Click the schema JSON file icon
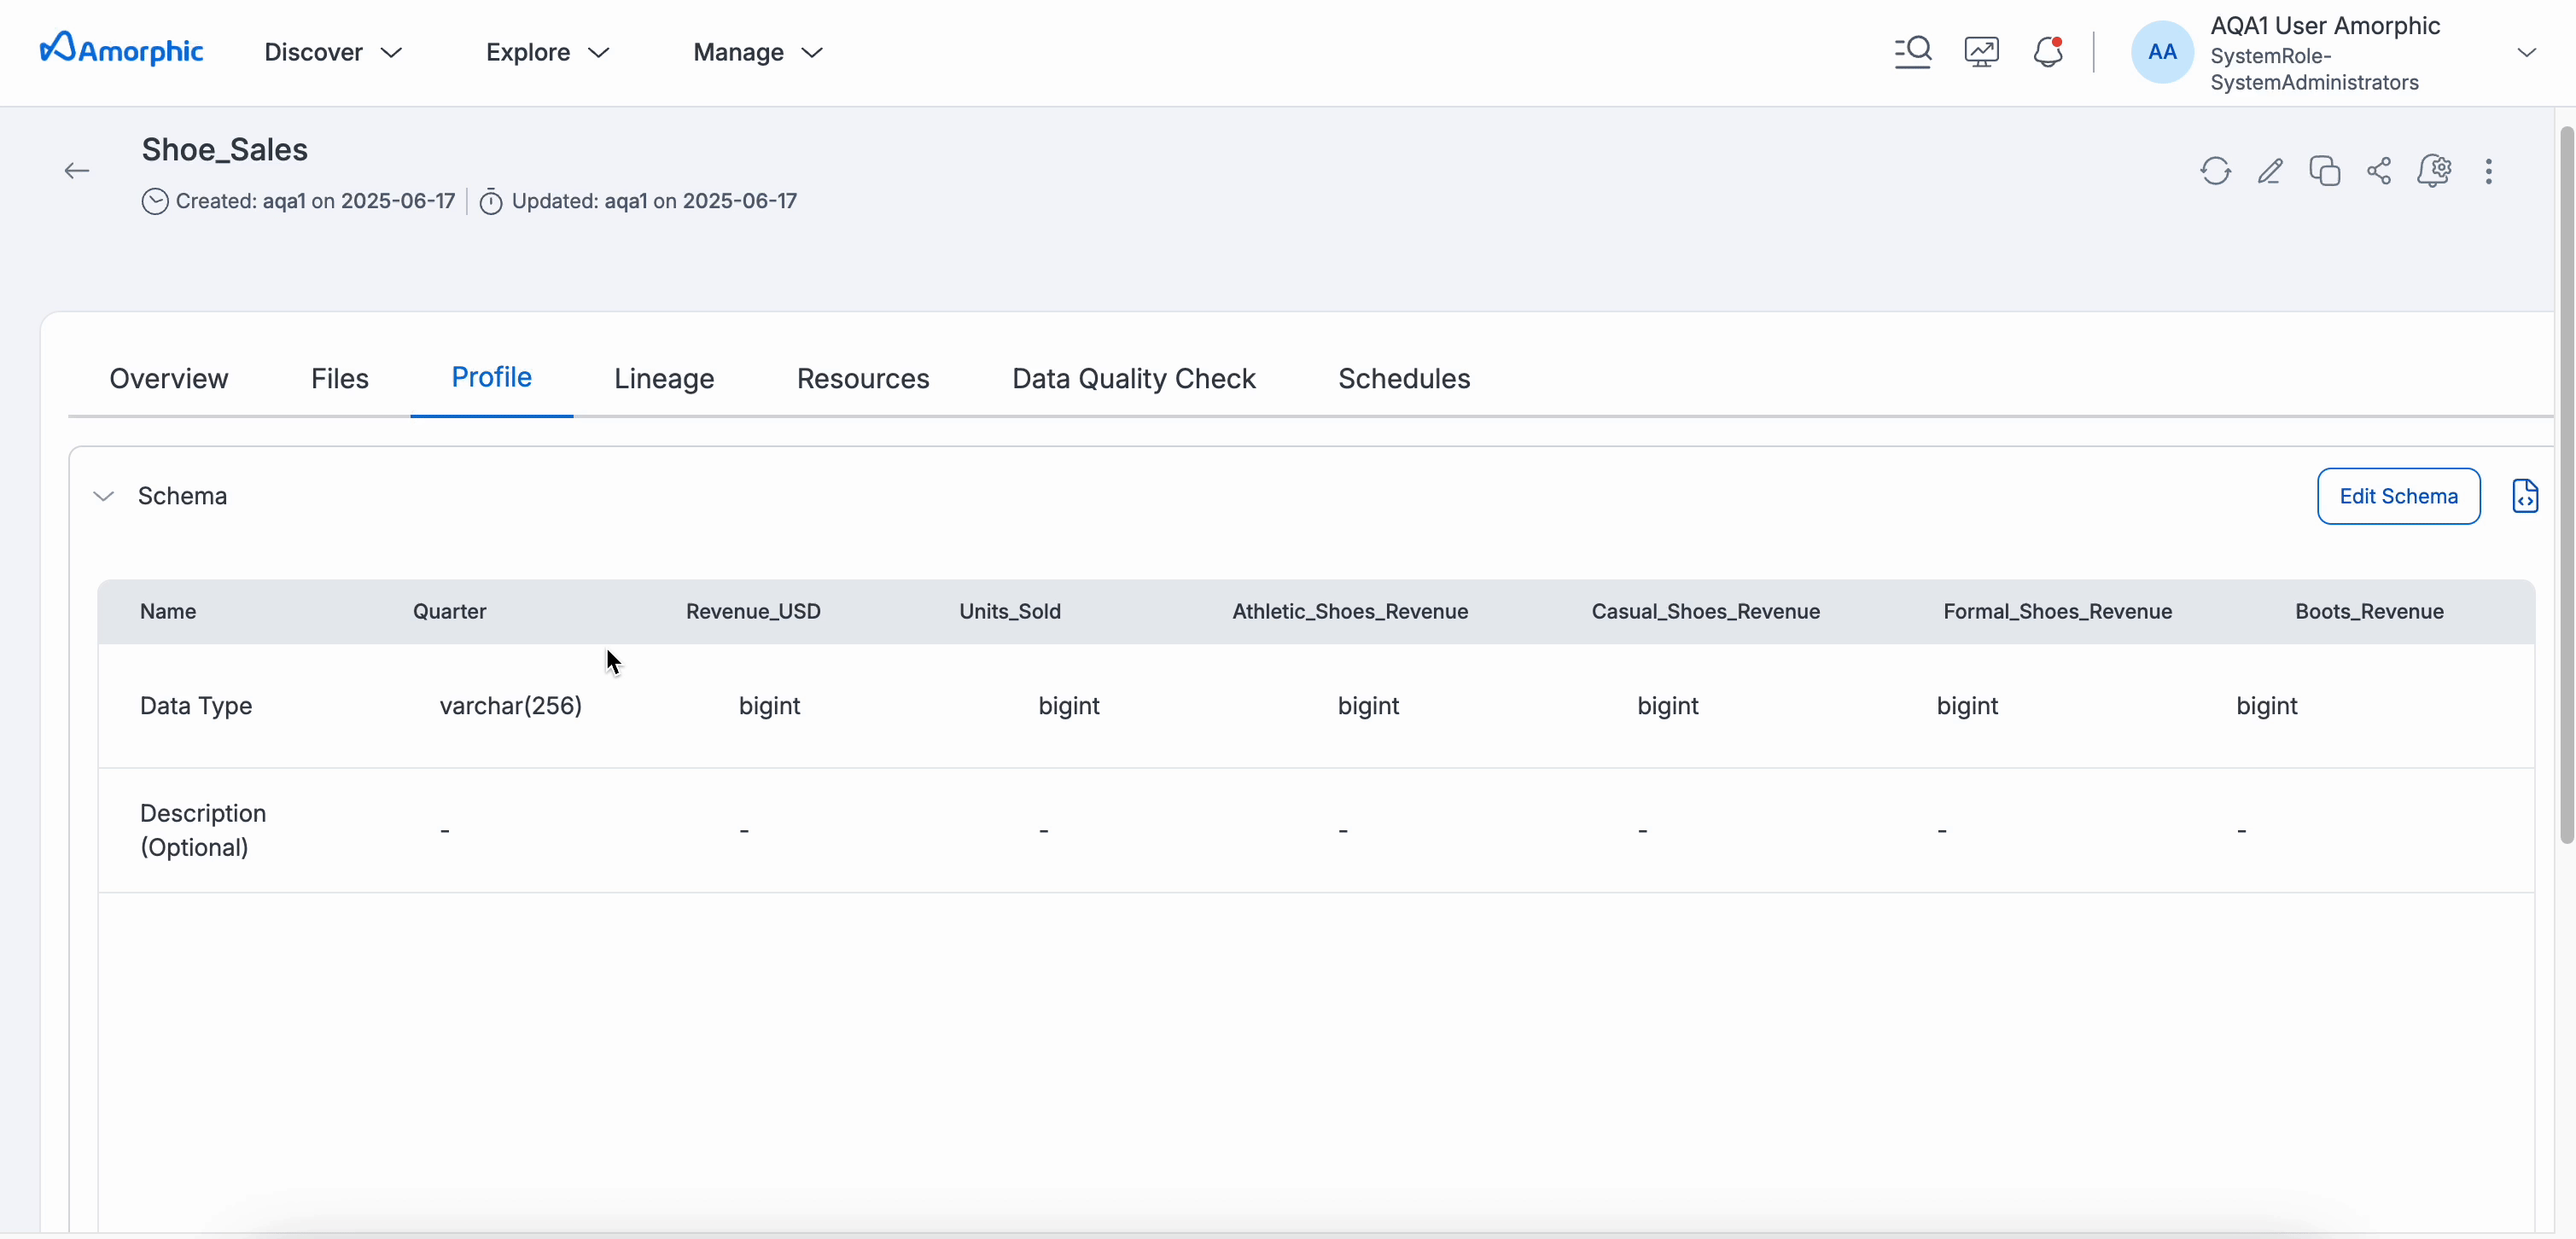 click(2525, 496)
